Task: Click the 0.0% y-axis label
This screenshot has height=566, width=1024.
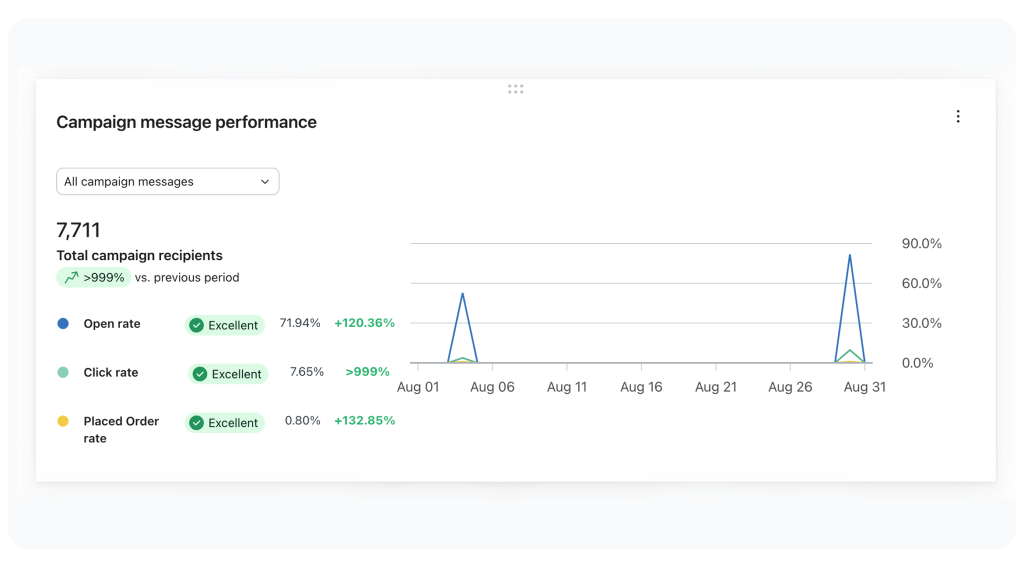Action: point(918,363)
